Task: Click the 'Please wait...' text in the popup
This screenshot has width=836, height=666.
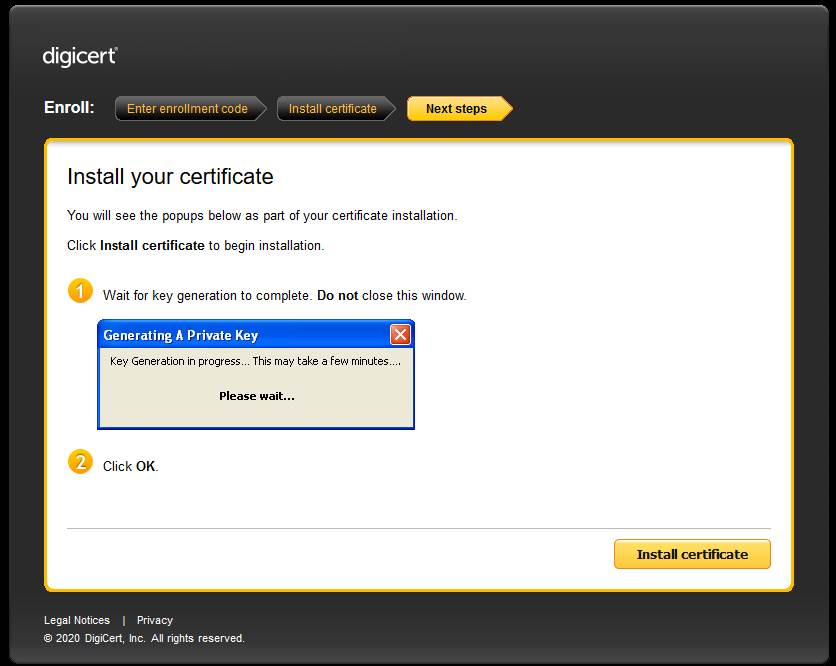Action: 256,396
